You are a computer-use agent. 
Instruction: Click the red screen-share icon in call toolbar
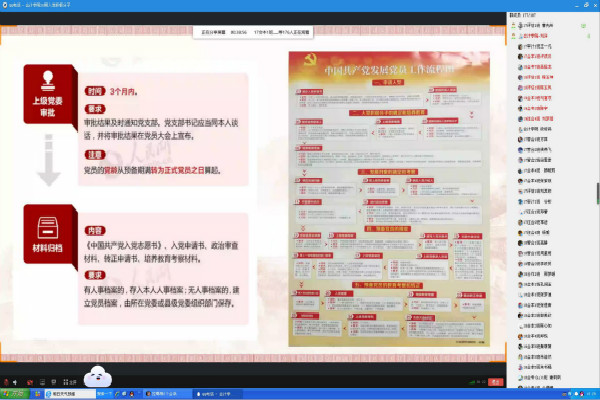point(30,382)
